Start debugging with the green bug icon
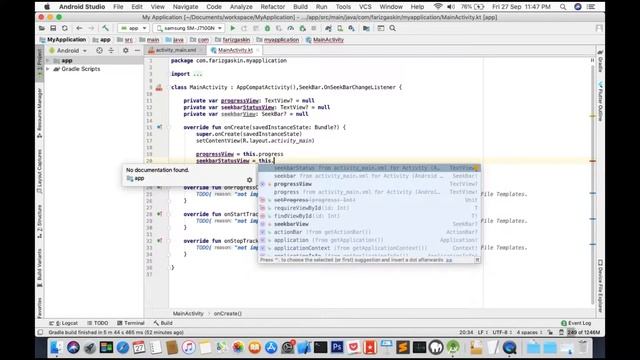This screenshot has height=360, width=640. pos(267,28)
